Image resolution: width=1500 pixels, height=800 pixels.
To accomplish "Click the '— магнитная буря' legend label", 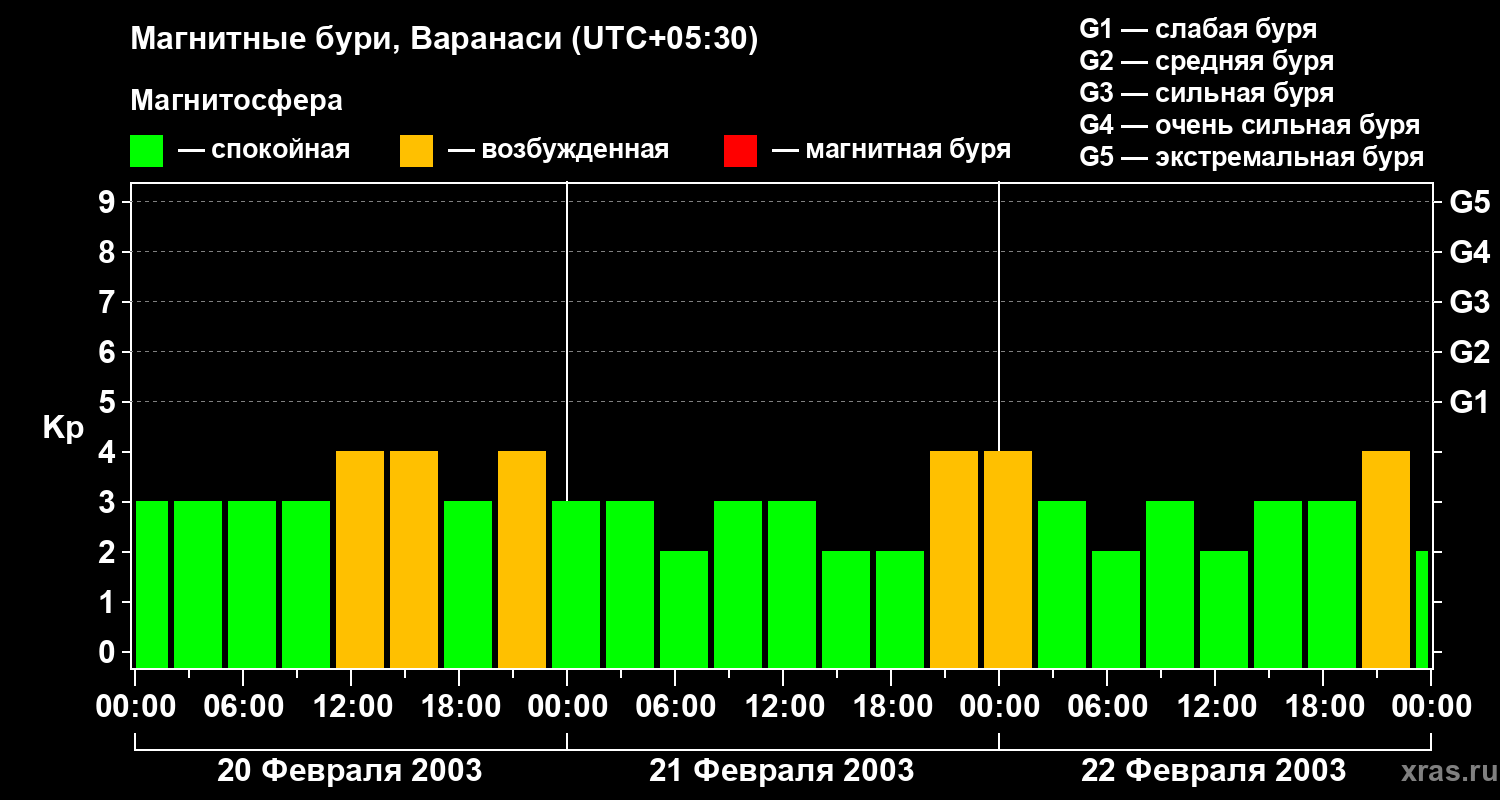I will click(x=892, y=151).
